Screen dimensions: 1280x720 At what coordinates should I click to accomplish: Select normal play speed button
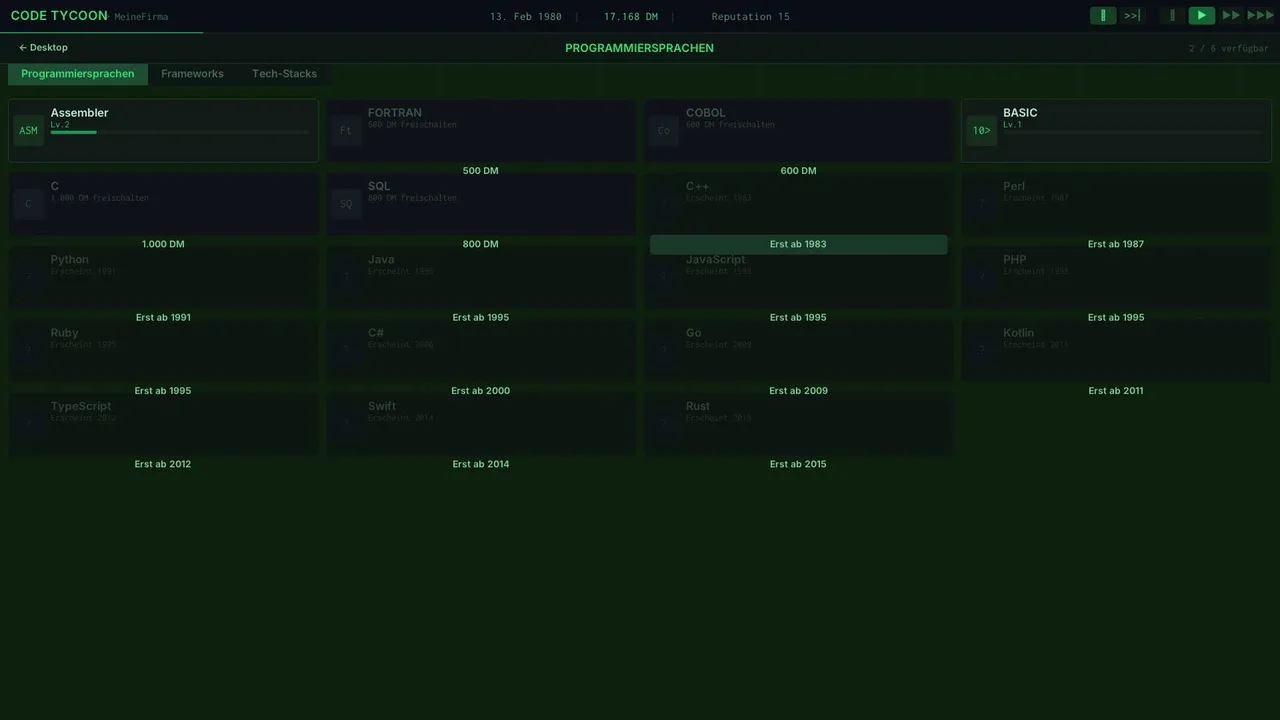pos(1201,16)
